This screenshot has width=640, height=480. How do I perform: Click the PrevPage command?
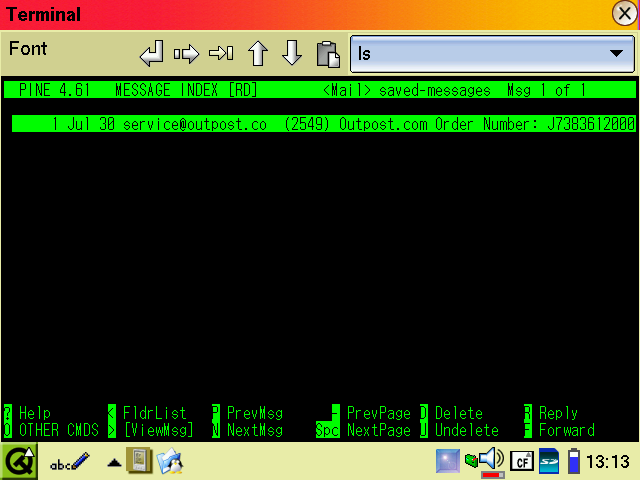click(378, 413)
